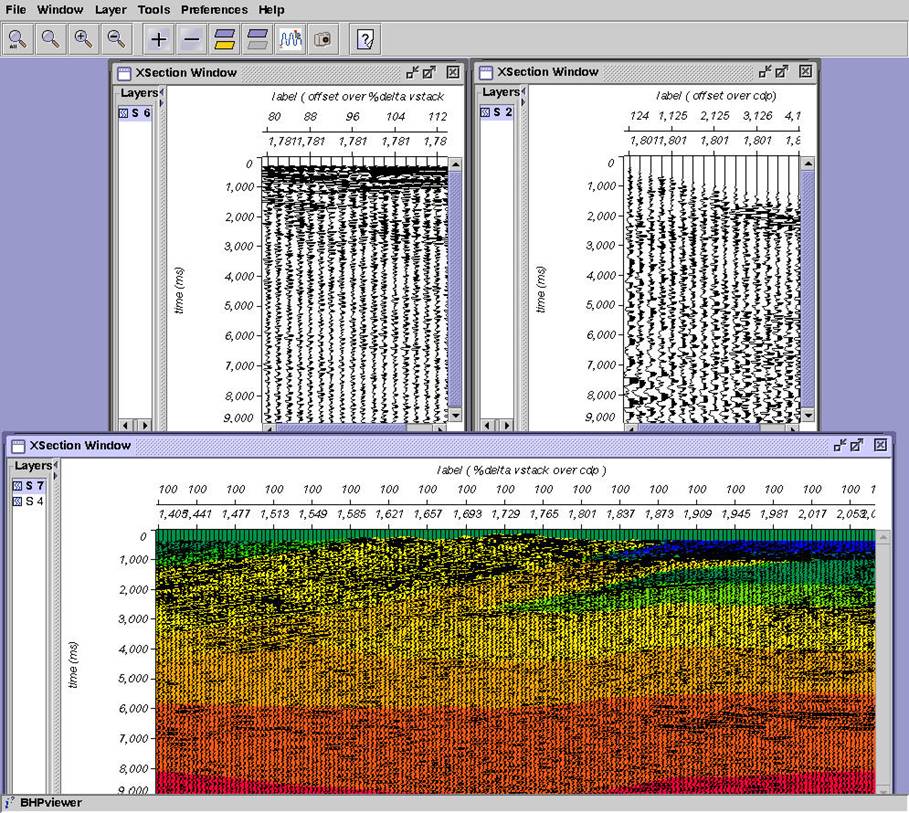Close the top-right XSection window
The image size is (909, 813).
[x=805, y=71]
